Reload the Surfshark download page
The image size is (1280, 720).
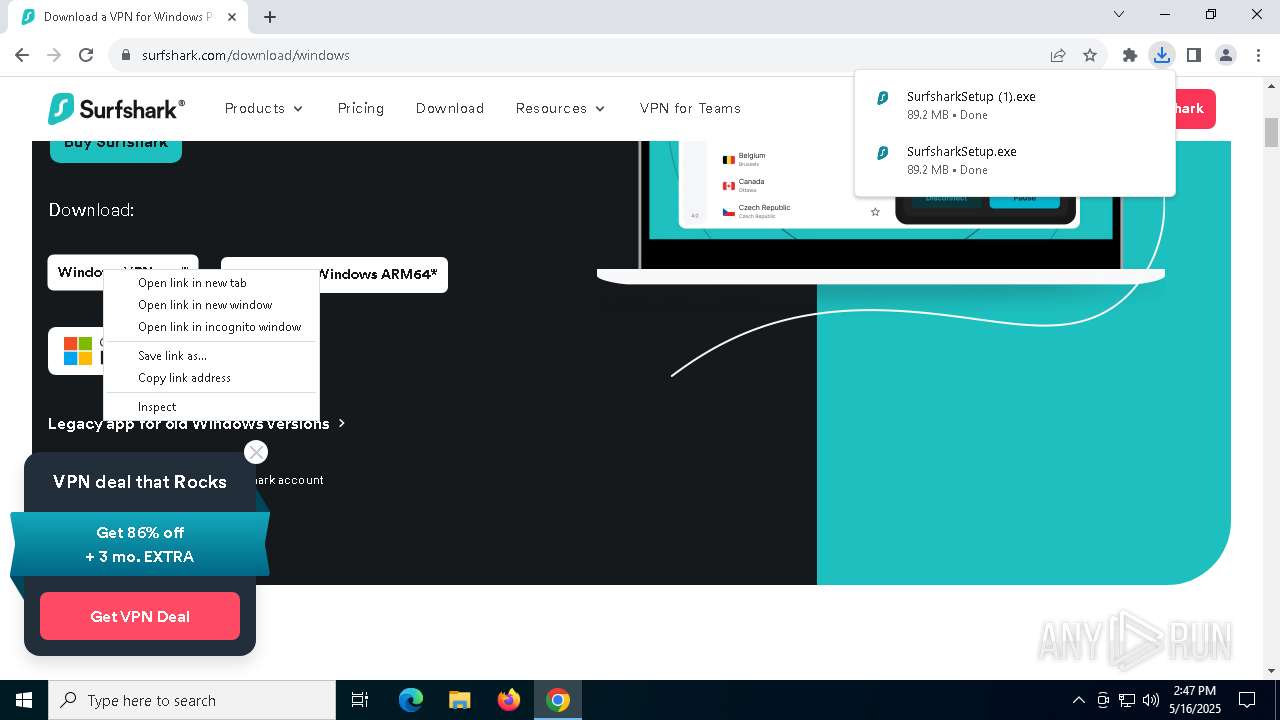[x=86, y=55]
